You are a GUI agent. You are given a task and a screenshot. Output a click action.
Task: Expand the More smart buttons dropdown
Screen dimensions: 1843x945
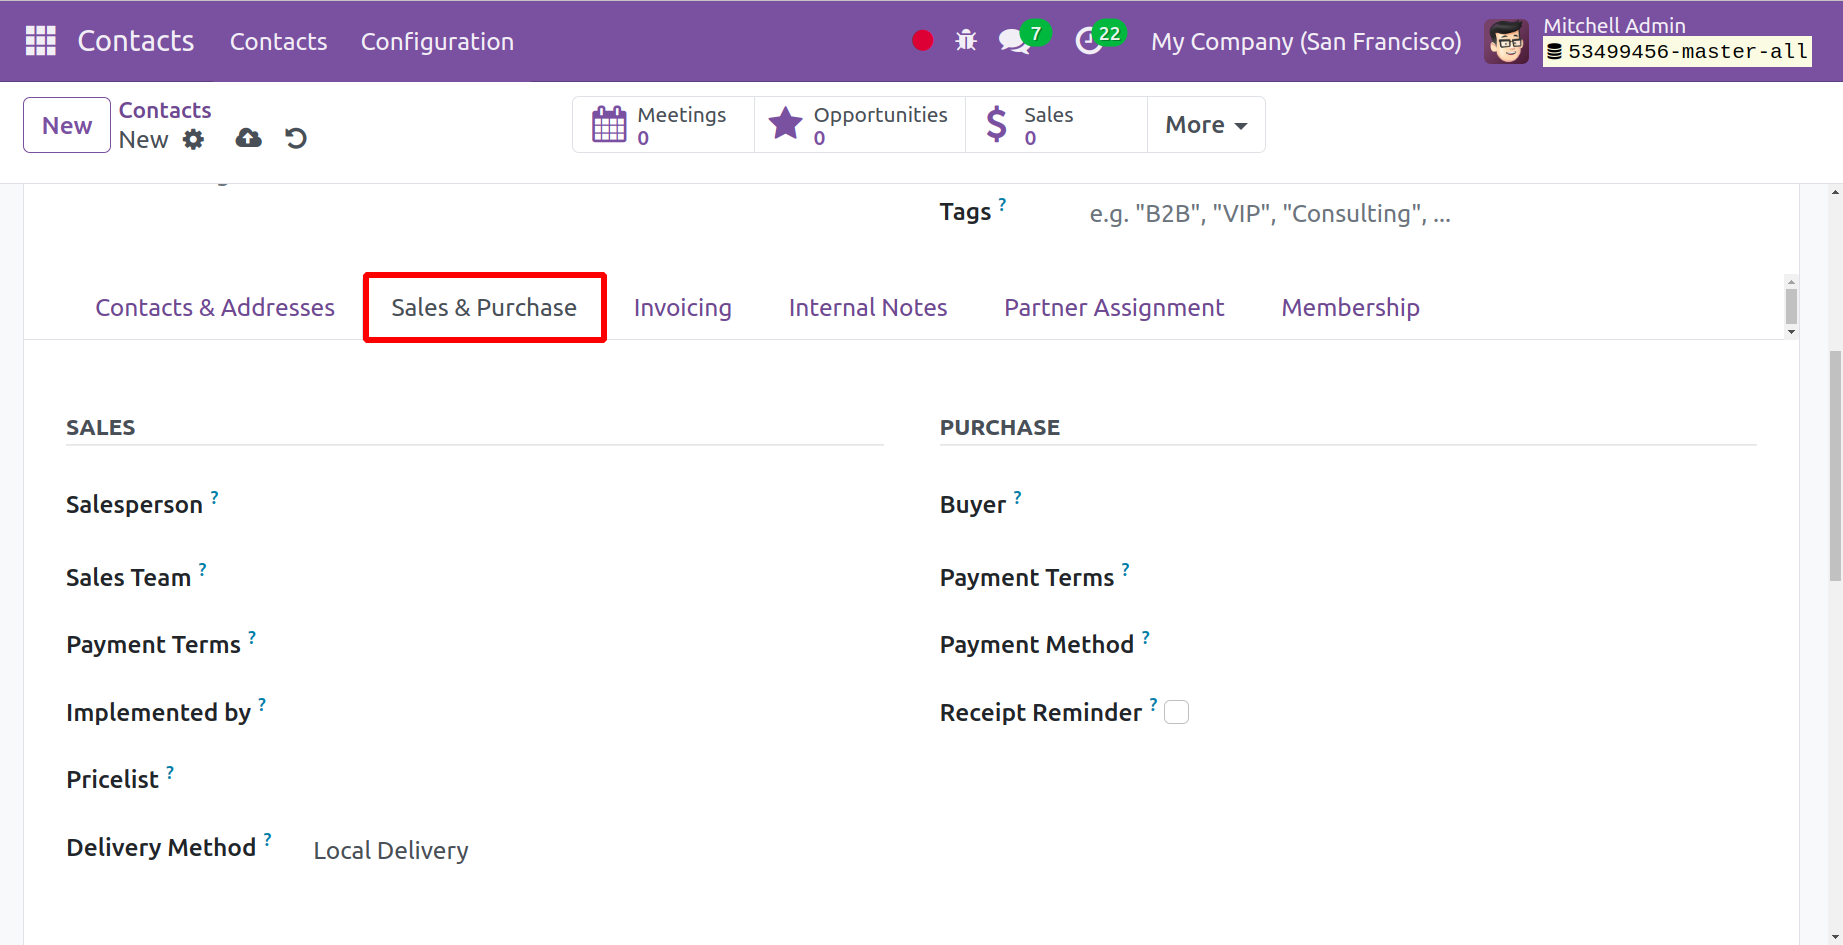pos(1205,125)
